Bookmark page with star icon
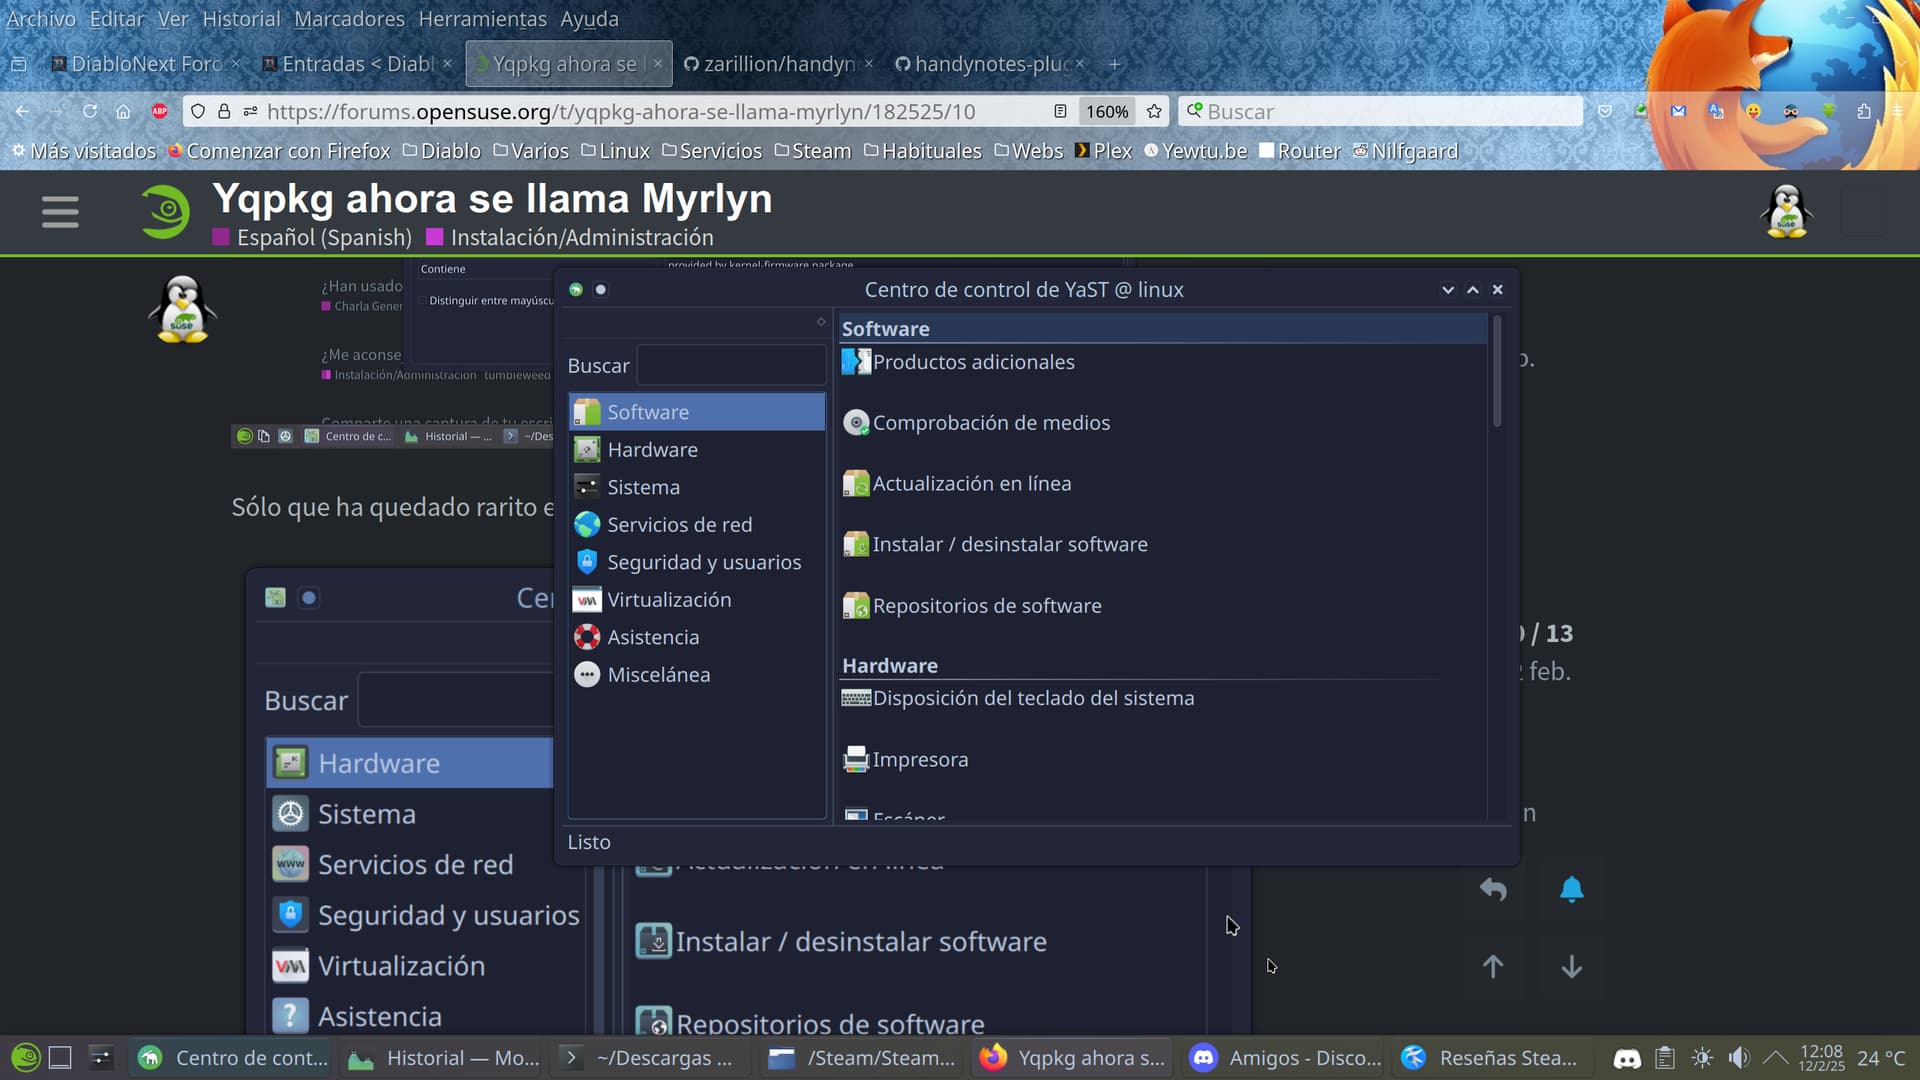The image size is (1920, 1080). tap(1154, 112)
